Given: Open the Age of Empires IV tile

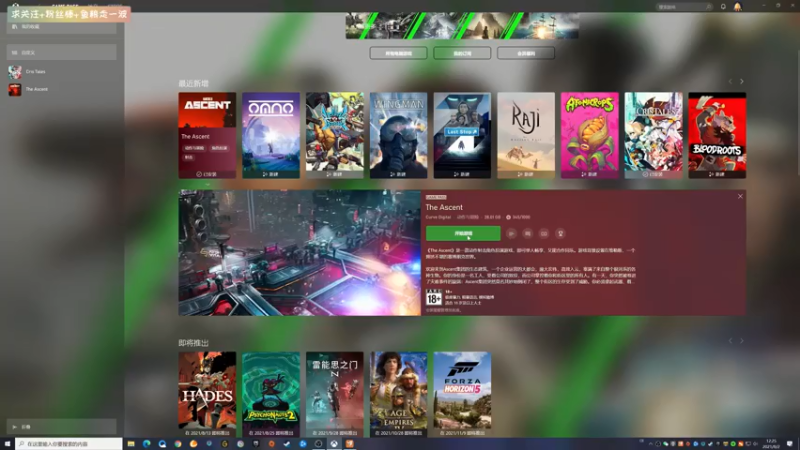Looking at the screenshot, I should coord(398,393).
